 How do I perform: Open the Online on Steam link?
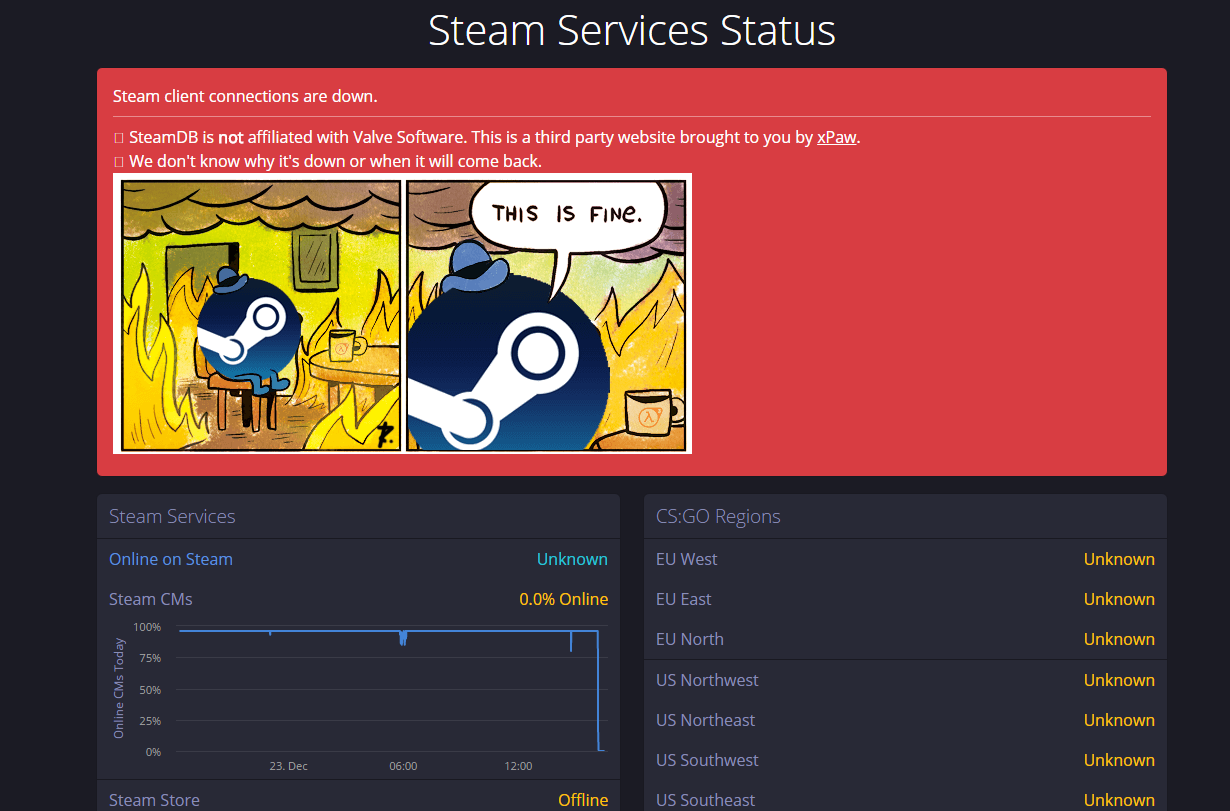pos(171,559)
